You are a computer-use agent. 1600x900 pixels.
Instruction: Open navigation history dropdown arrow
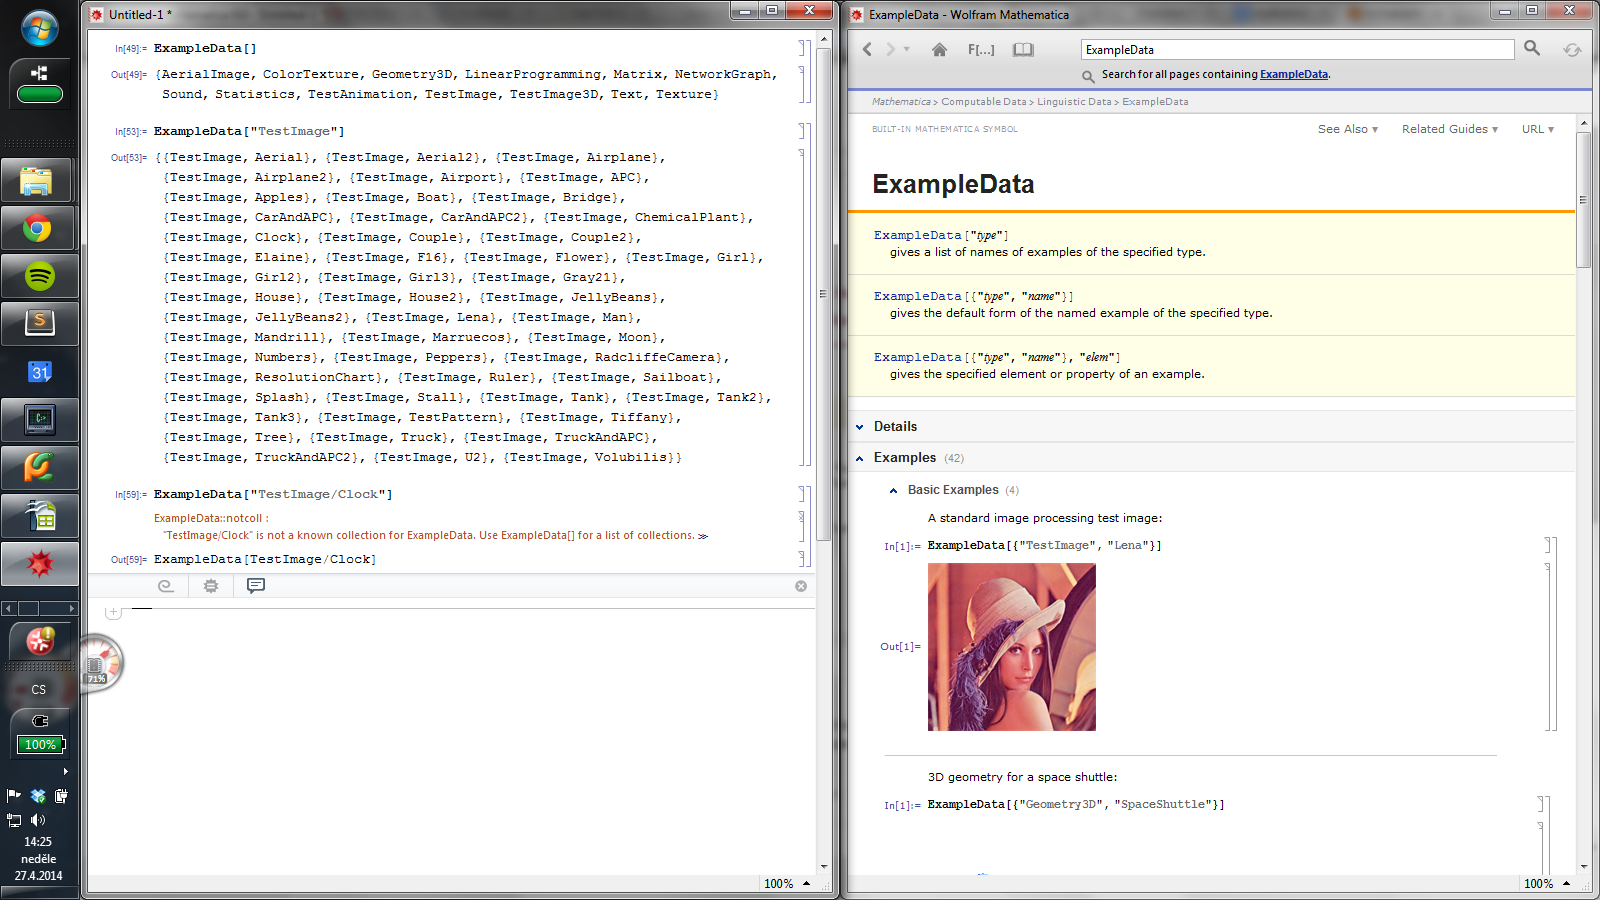tap(907, 49)
